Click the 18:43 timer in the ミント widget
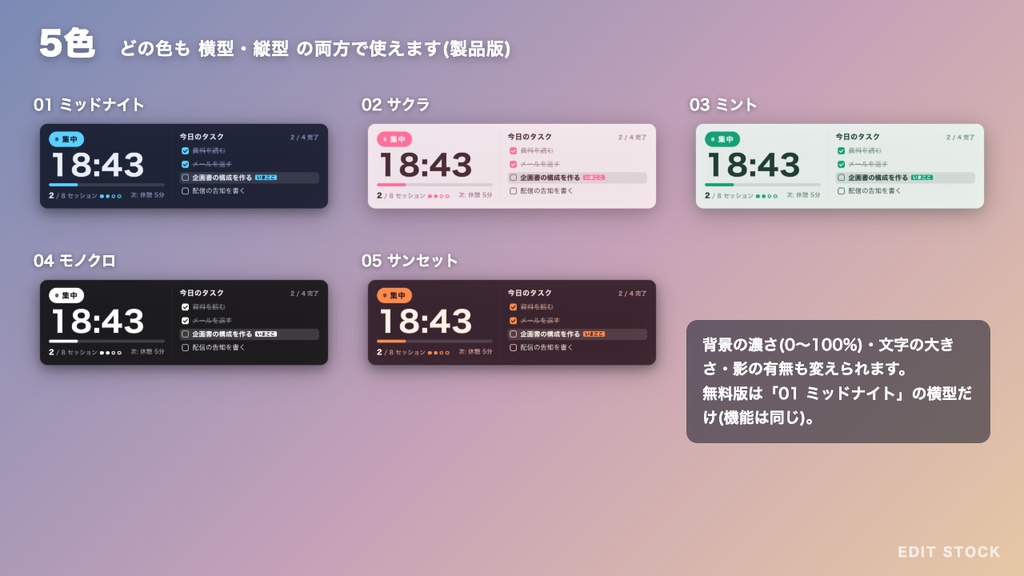 pos(754,165)
